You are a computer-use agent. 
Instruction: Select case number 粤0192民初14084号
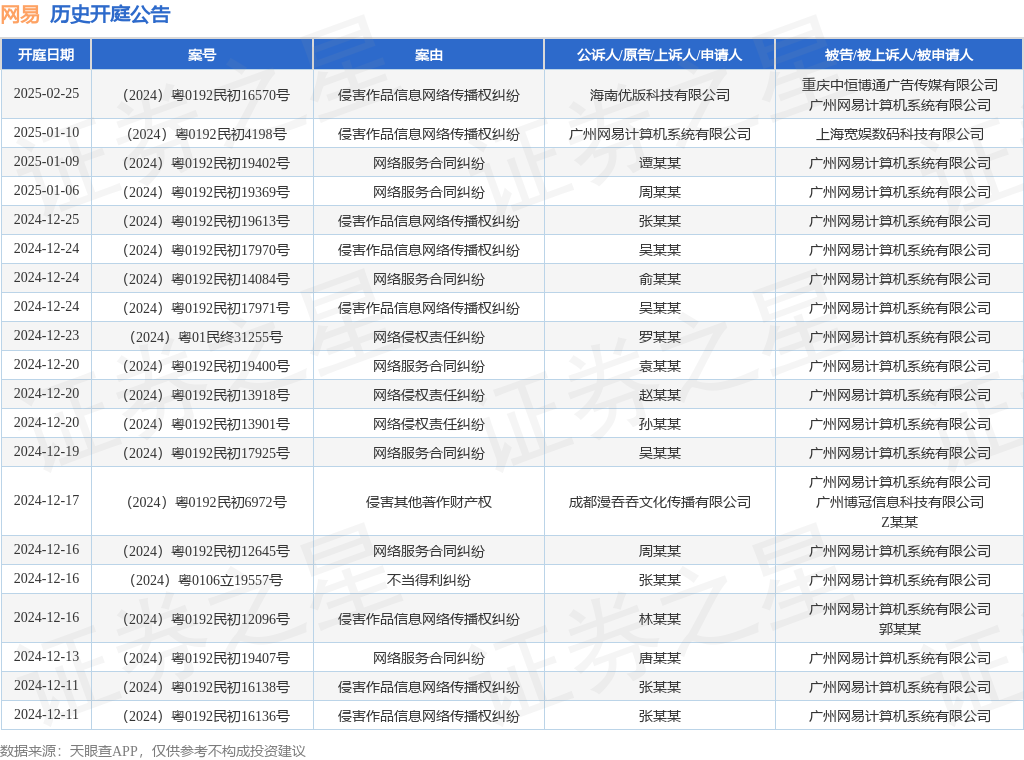pos(206,279)
